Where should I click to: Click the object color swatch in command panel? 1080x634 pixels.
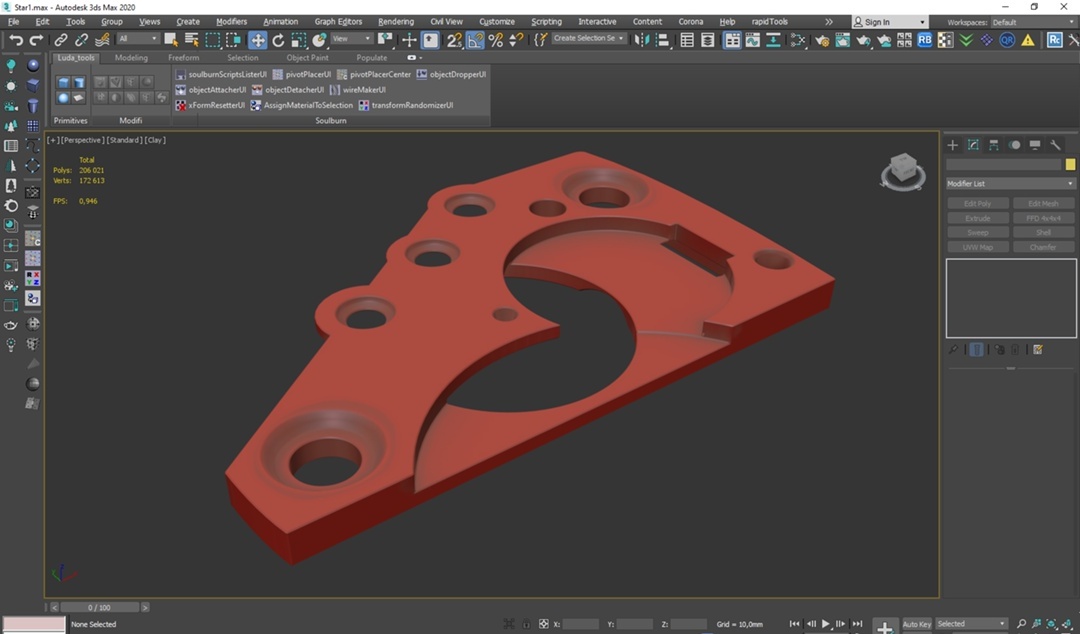(x=1070, y=165)
